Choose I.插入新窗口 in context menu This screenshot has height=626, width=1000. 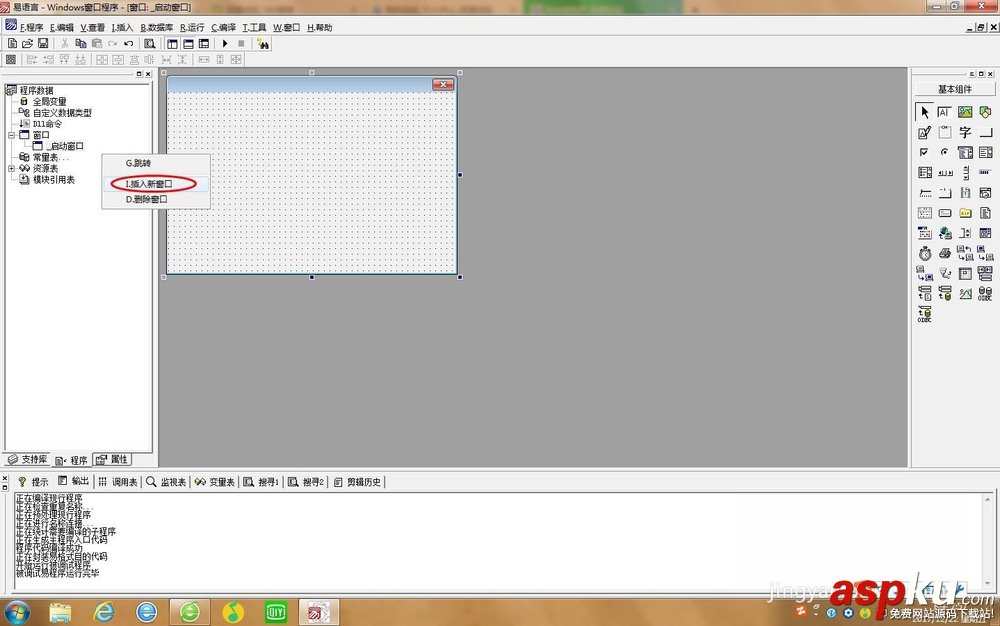pos(156,184)
